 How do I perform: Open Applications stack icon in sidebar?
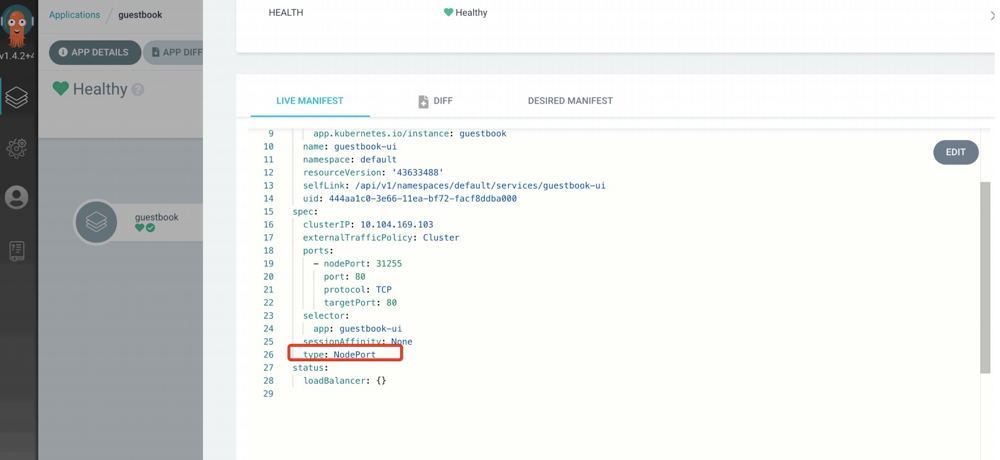tap(17, 97)
